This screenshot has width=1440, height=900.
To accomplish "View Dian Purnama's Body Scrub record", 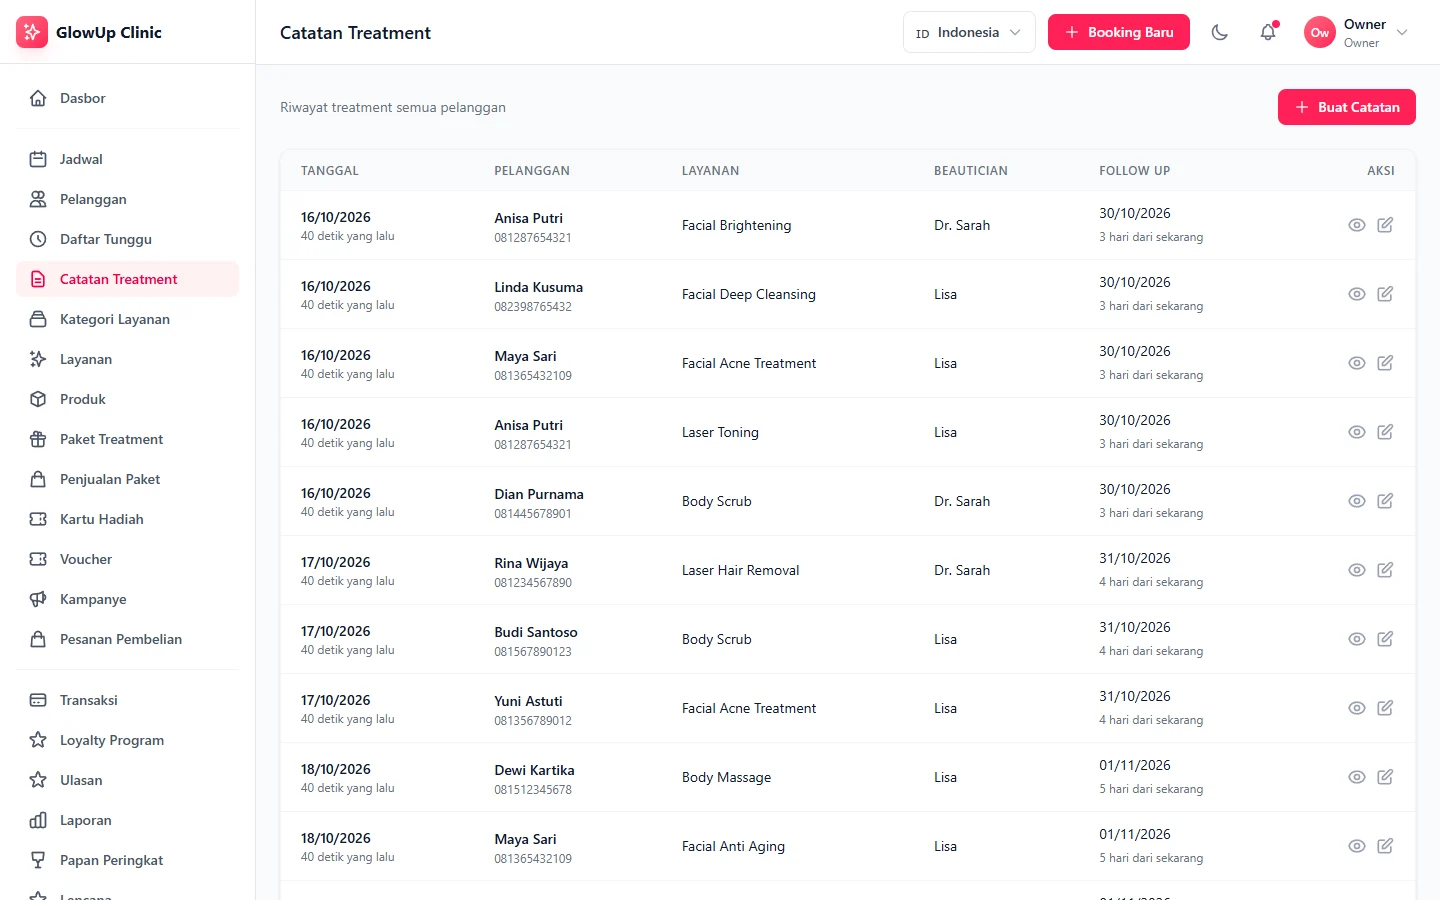I will [x=1357, y=501].
